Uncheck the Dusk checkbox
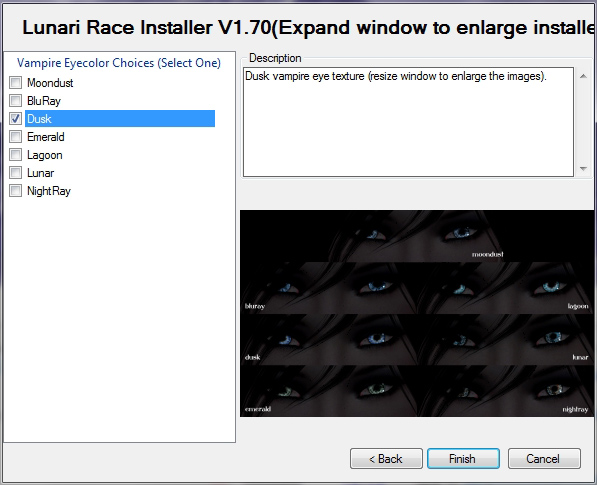This screenshot has width=597, height=485. (x=16, y=118)
